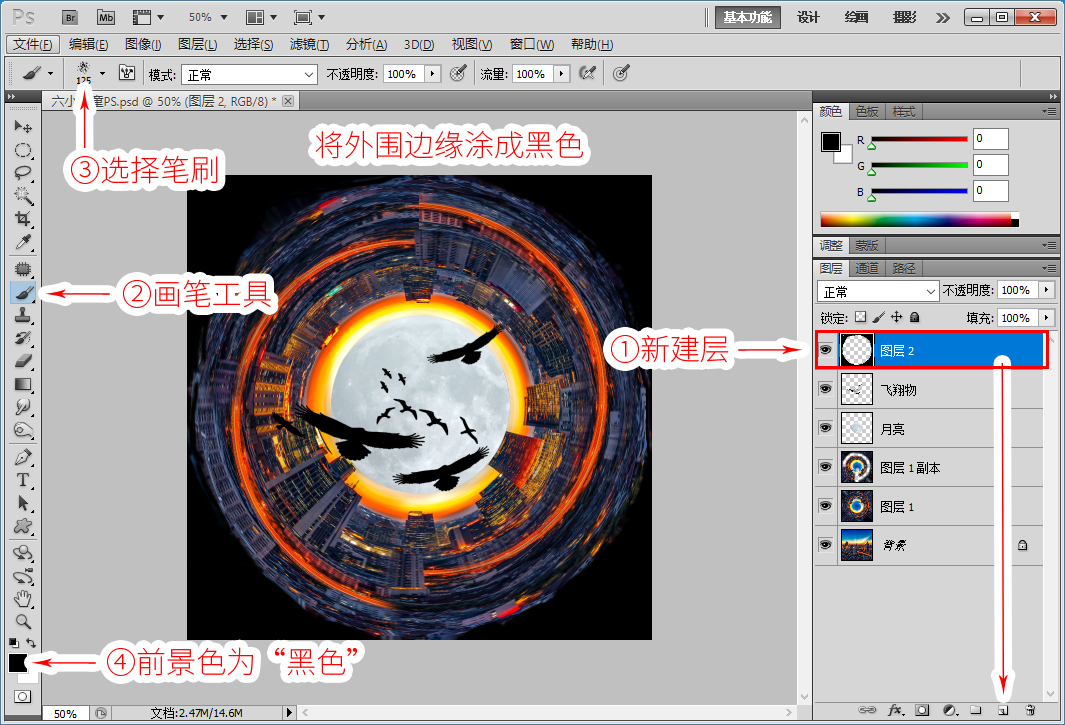Open the brush 模式 dropdown
The width and height of the screenshot is (1065, 725).
click(x=249, y=75)
